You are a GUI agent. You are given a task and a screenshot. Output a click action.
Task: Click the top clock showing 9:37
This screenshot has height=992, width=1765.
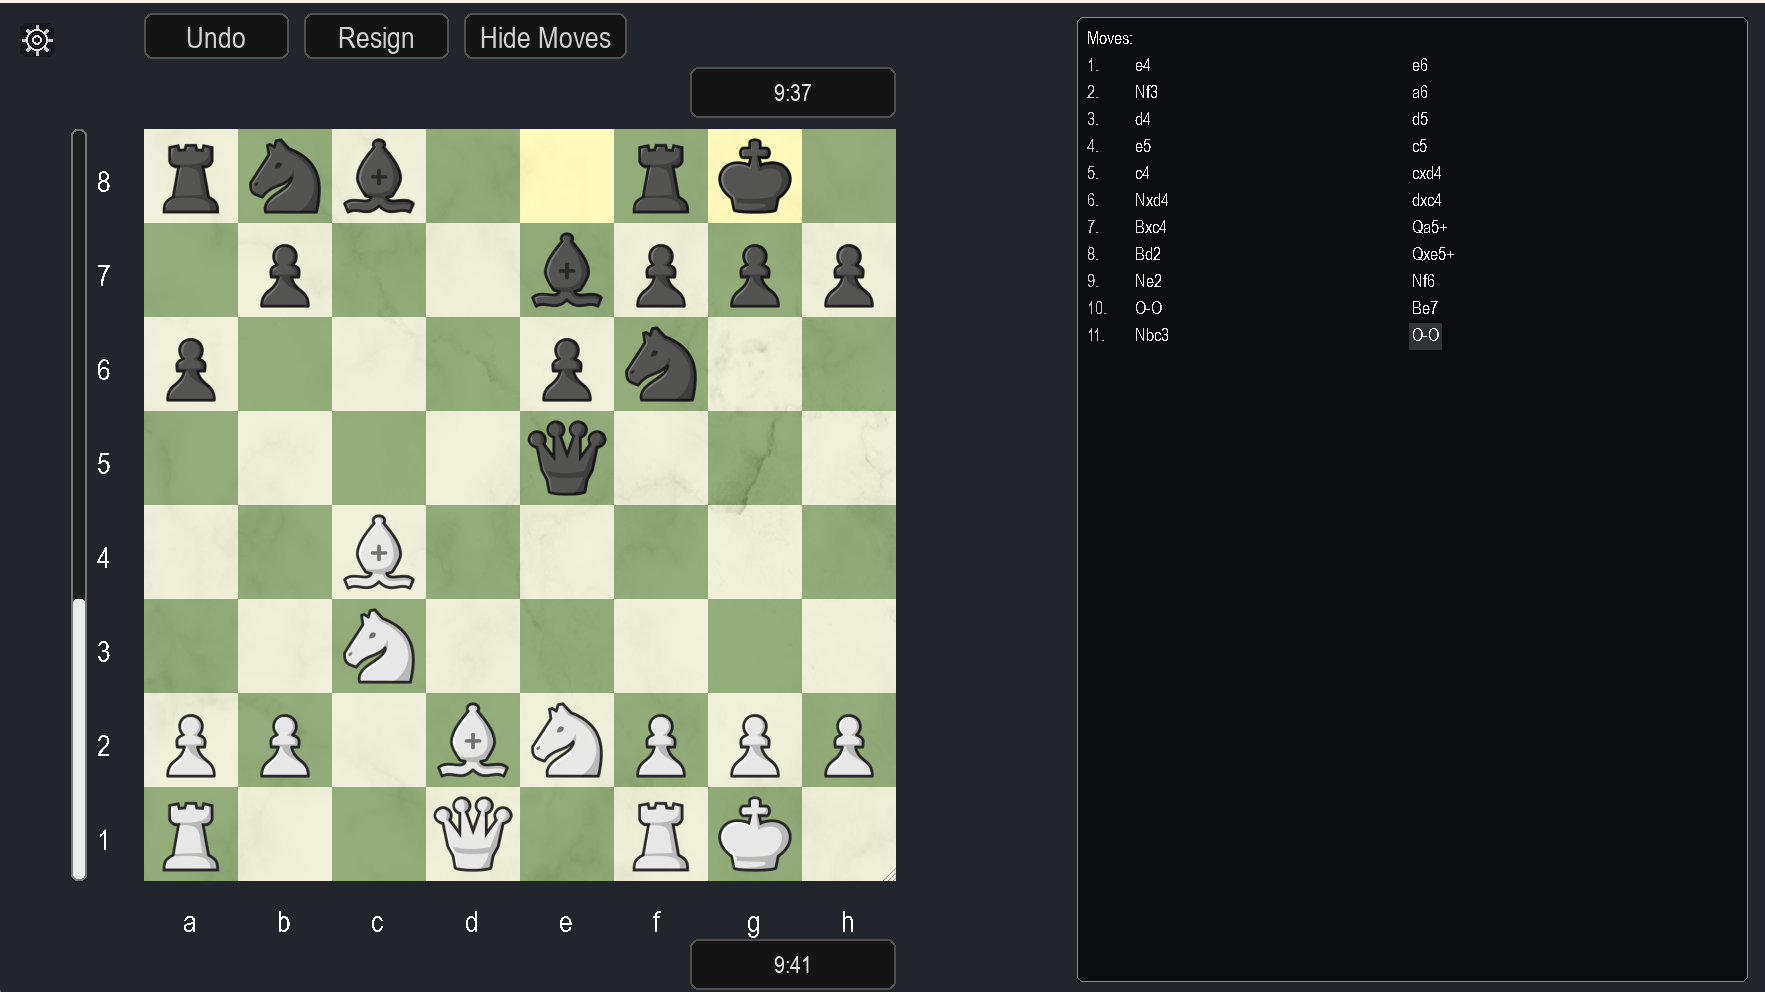pyautogui.click(x=792, y=93)
